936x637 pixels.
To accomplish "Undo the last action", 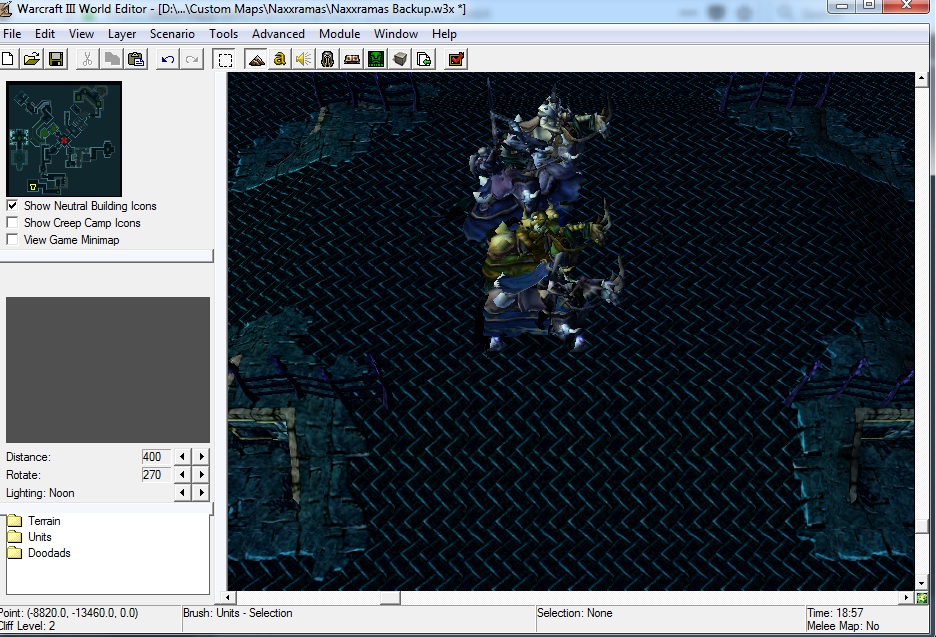I will pos(168,59).
